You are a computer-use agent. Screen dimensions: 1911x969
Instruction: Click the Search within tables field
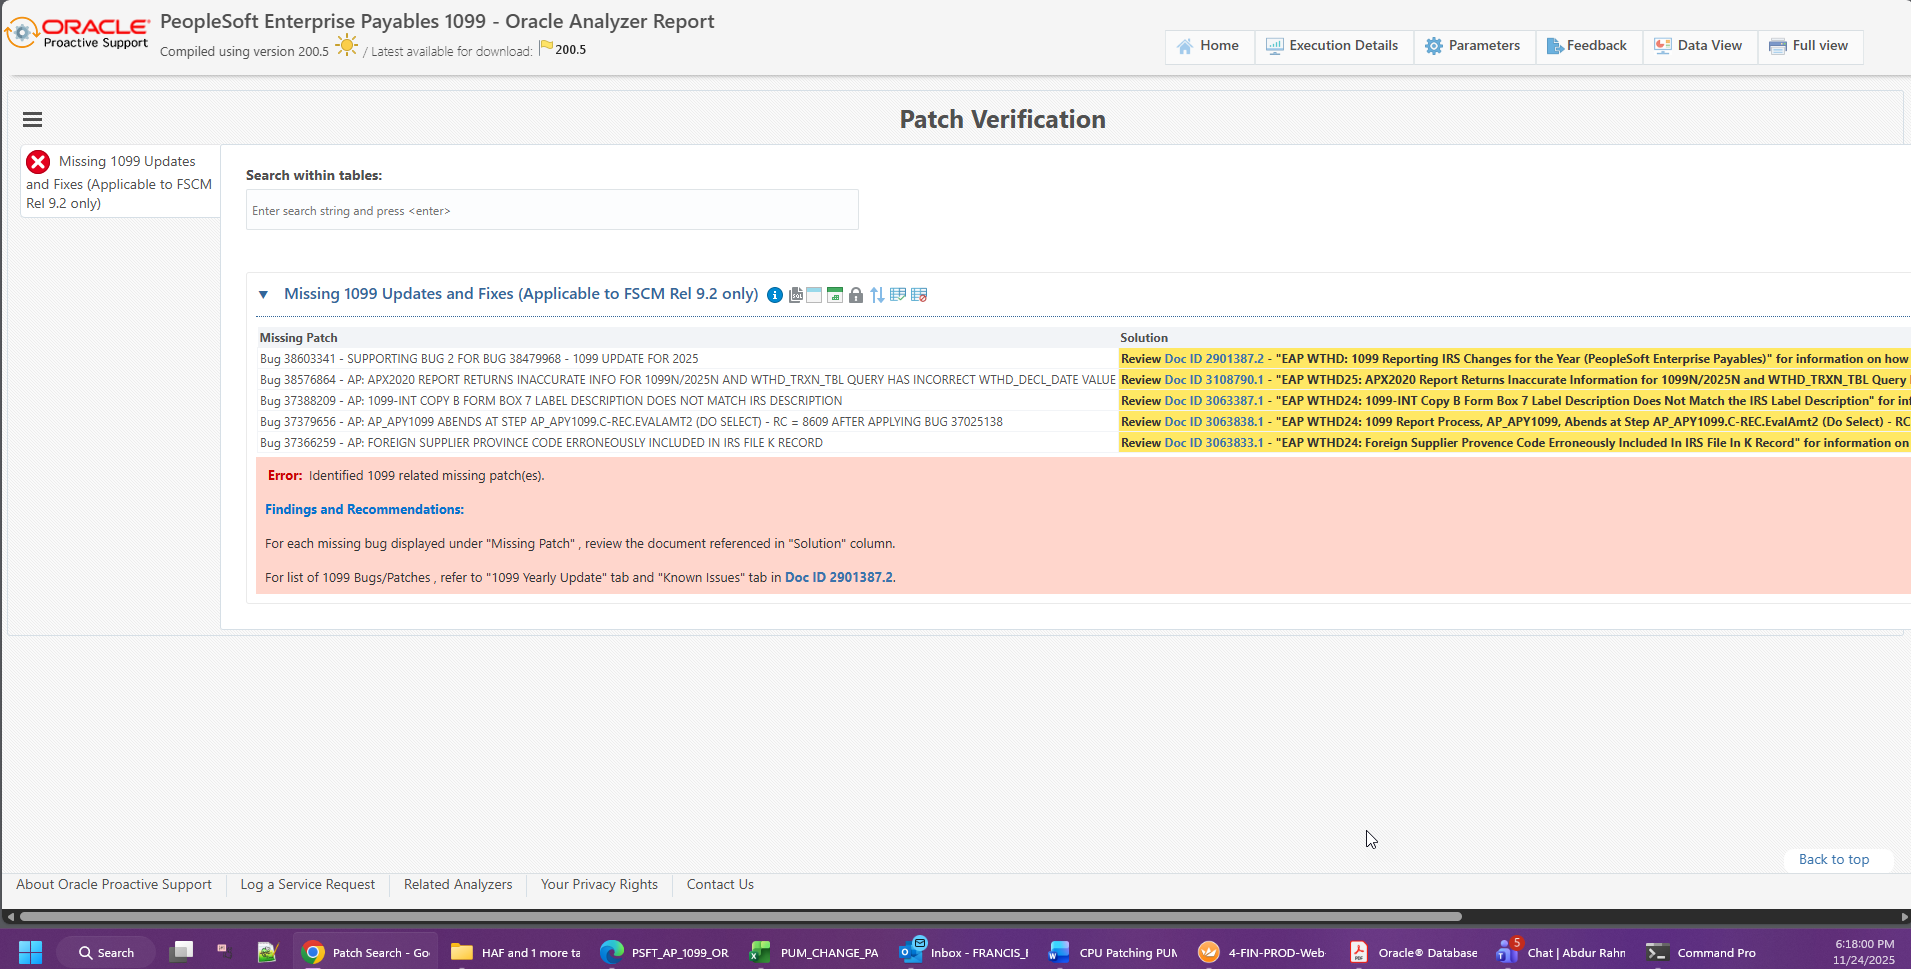[x=552, y=210]
